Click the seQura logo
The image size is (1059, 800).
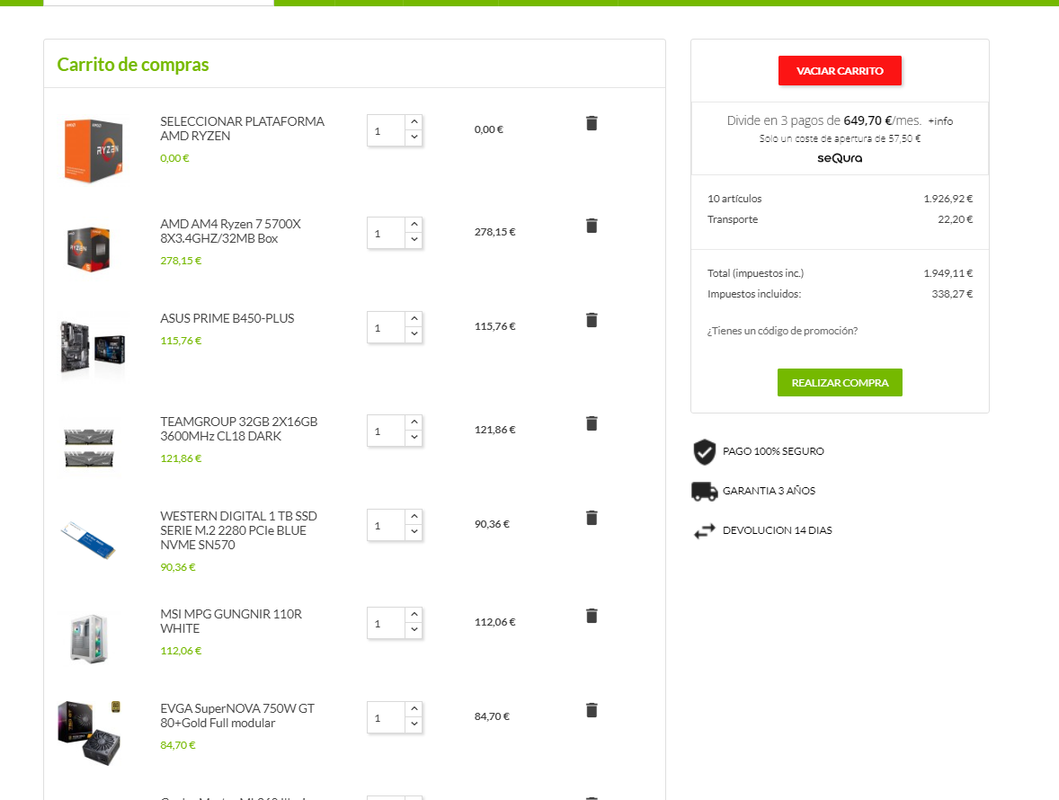840,158
